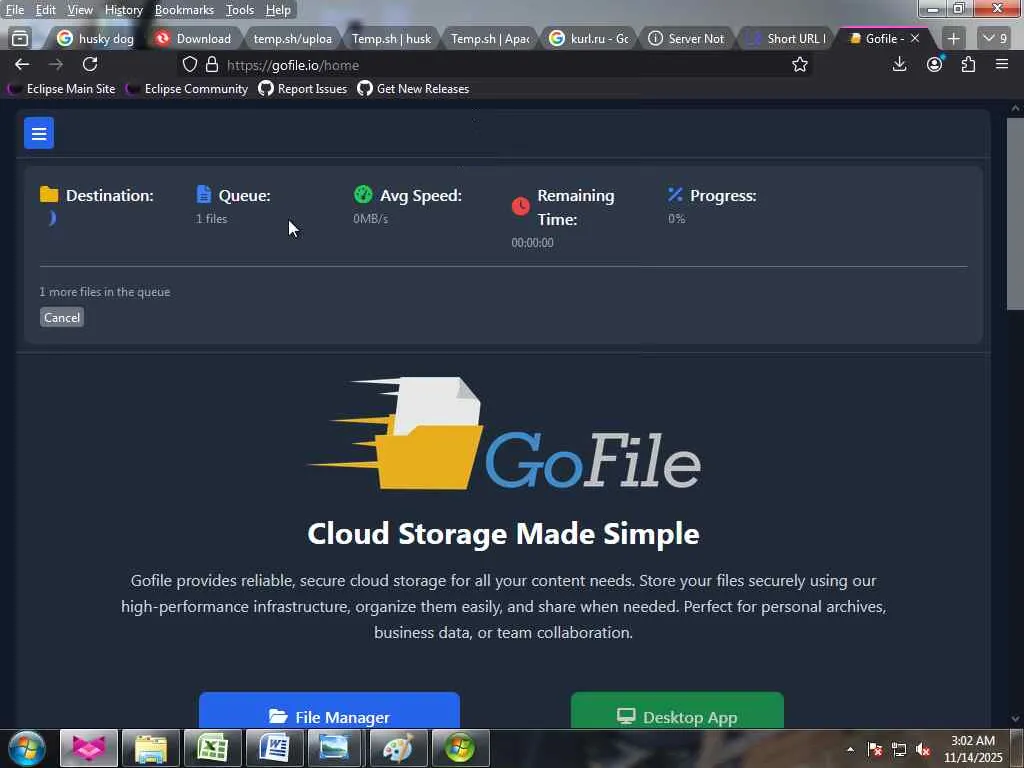Open the extensions puzzle icon
The height and width of the screenshot is (768, 1024).
[x=968, y=64]
